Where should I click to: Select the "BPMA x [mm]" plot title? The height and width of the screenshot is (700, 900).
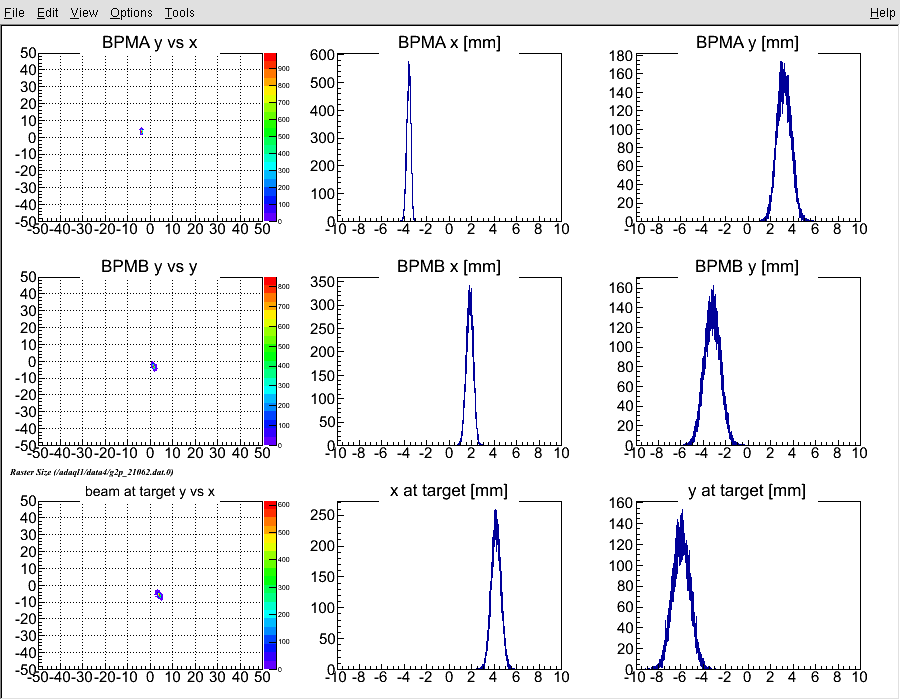tap(449, 42)
